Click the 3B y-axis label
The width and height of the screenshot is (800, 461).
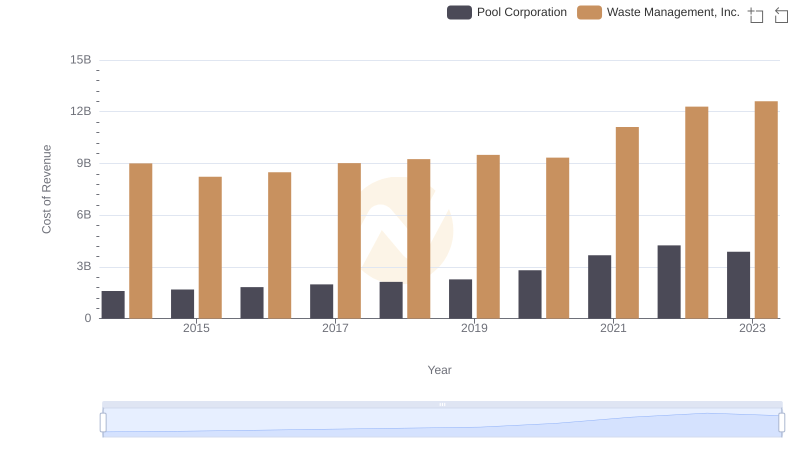coord(84,266)
